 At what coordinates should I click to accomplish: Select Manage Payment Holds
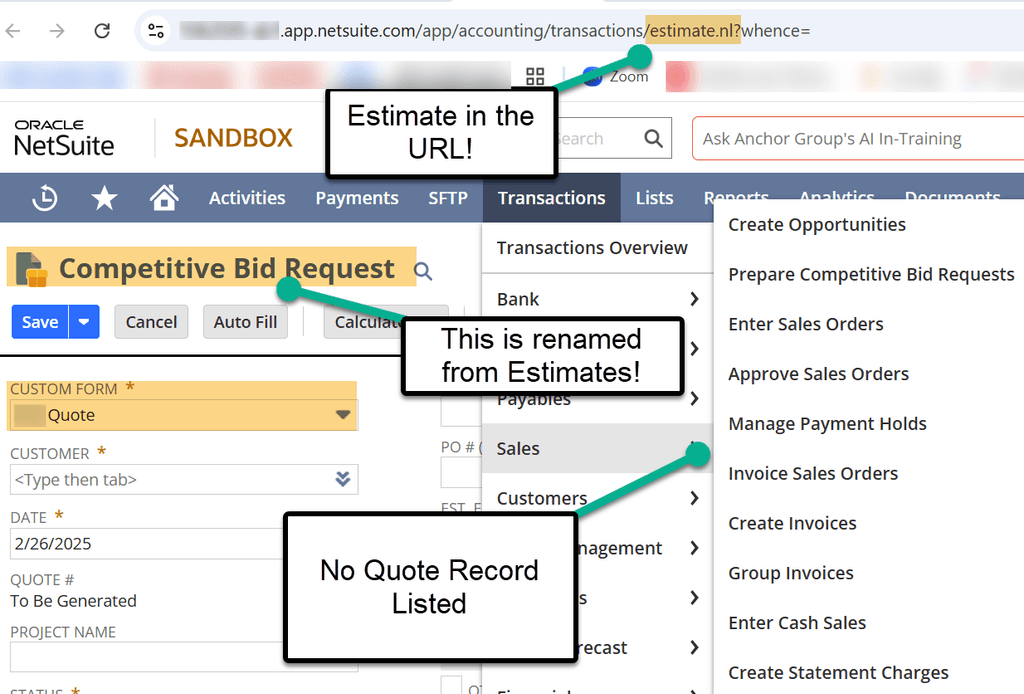pos(827,424)
